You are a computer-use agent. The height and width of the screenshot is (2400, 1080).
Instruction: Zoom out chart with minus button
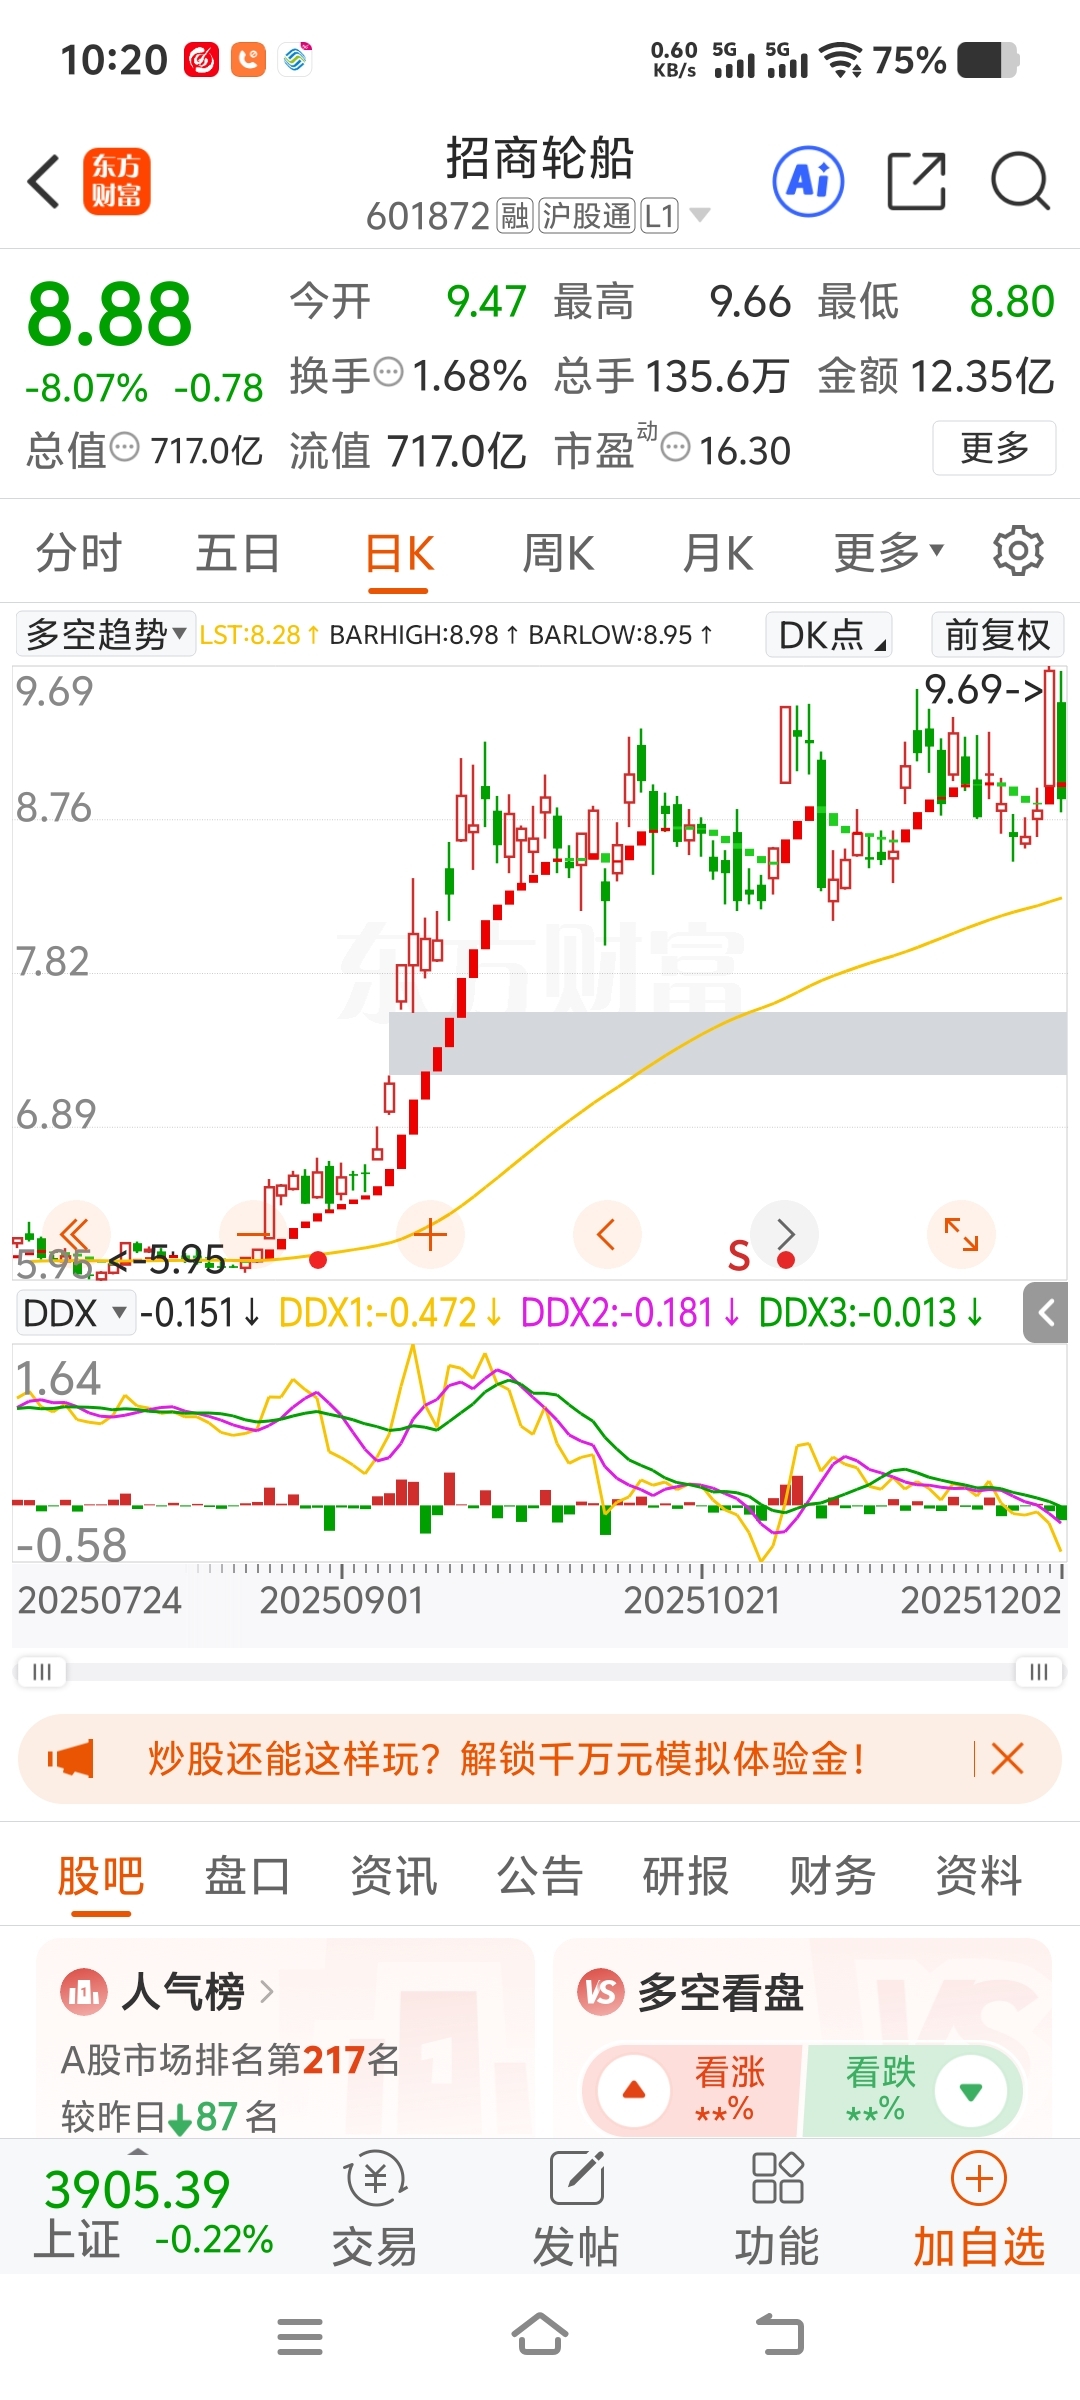click(x=254, y=1234)
